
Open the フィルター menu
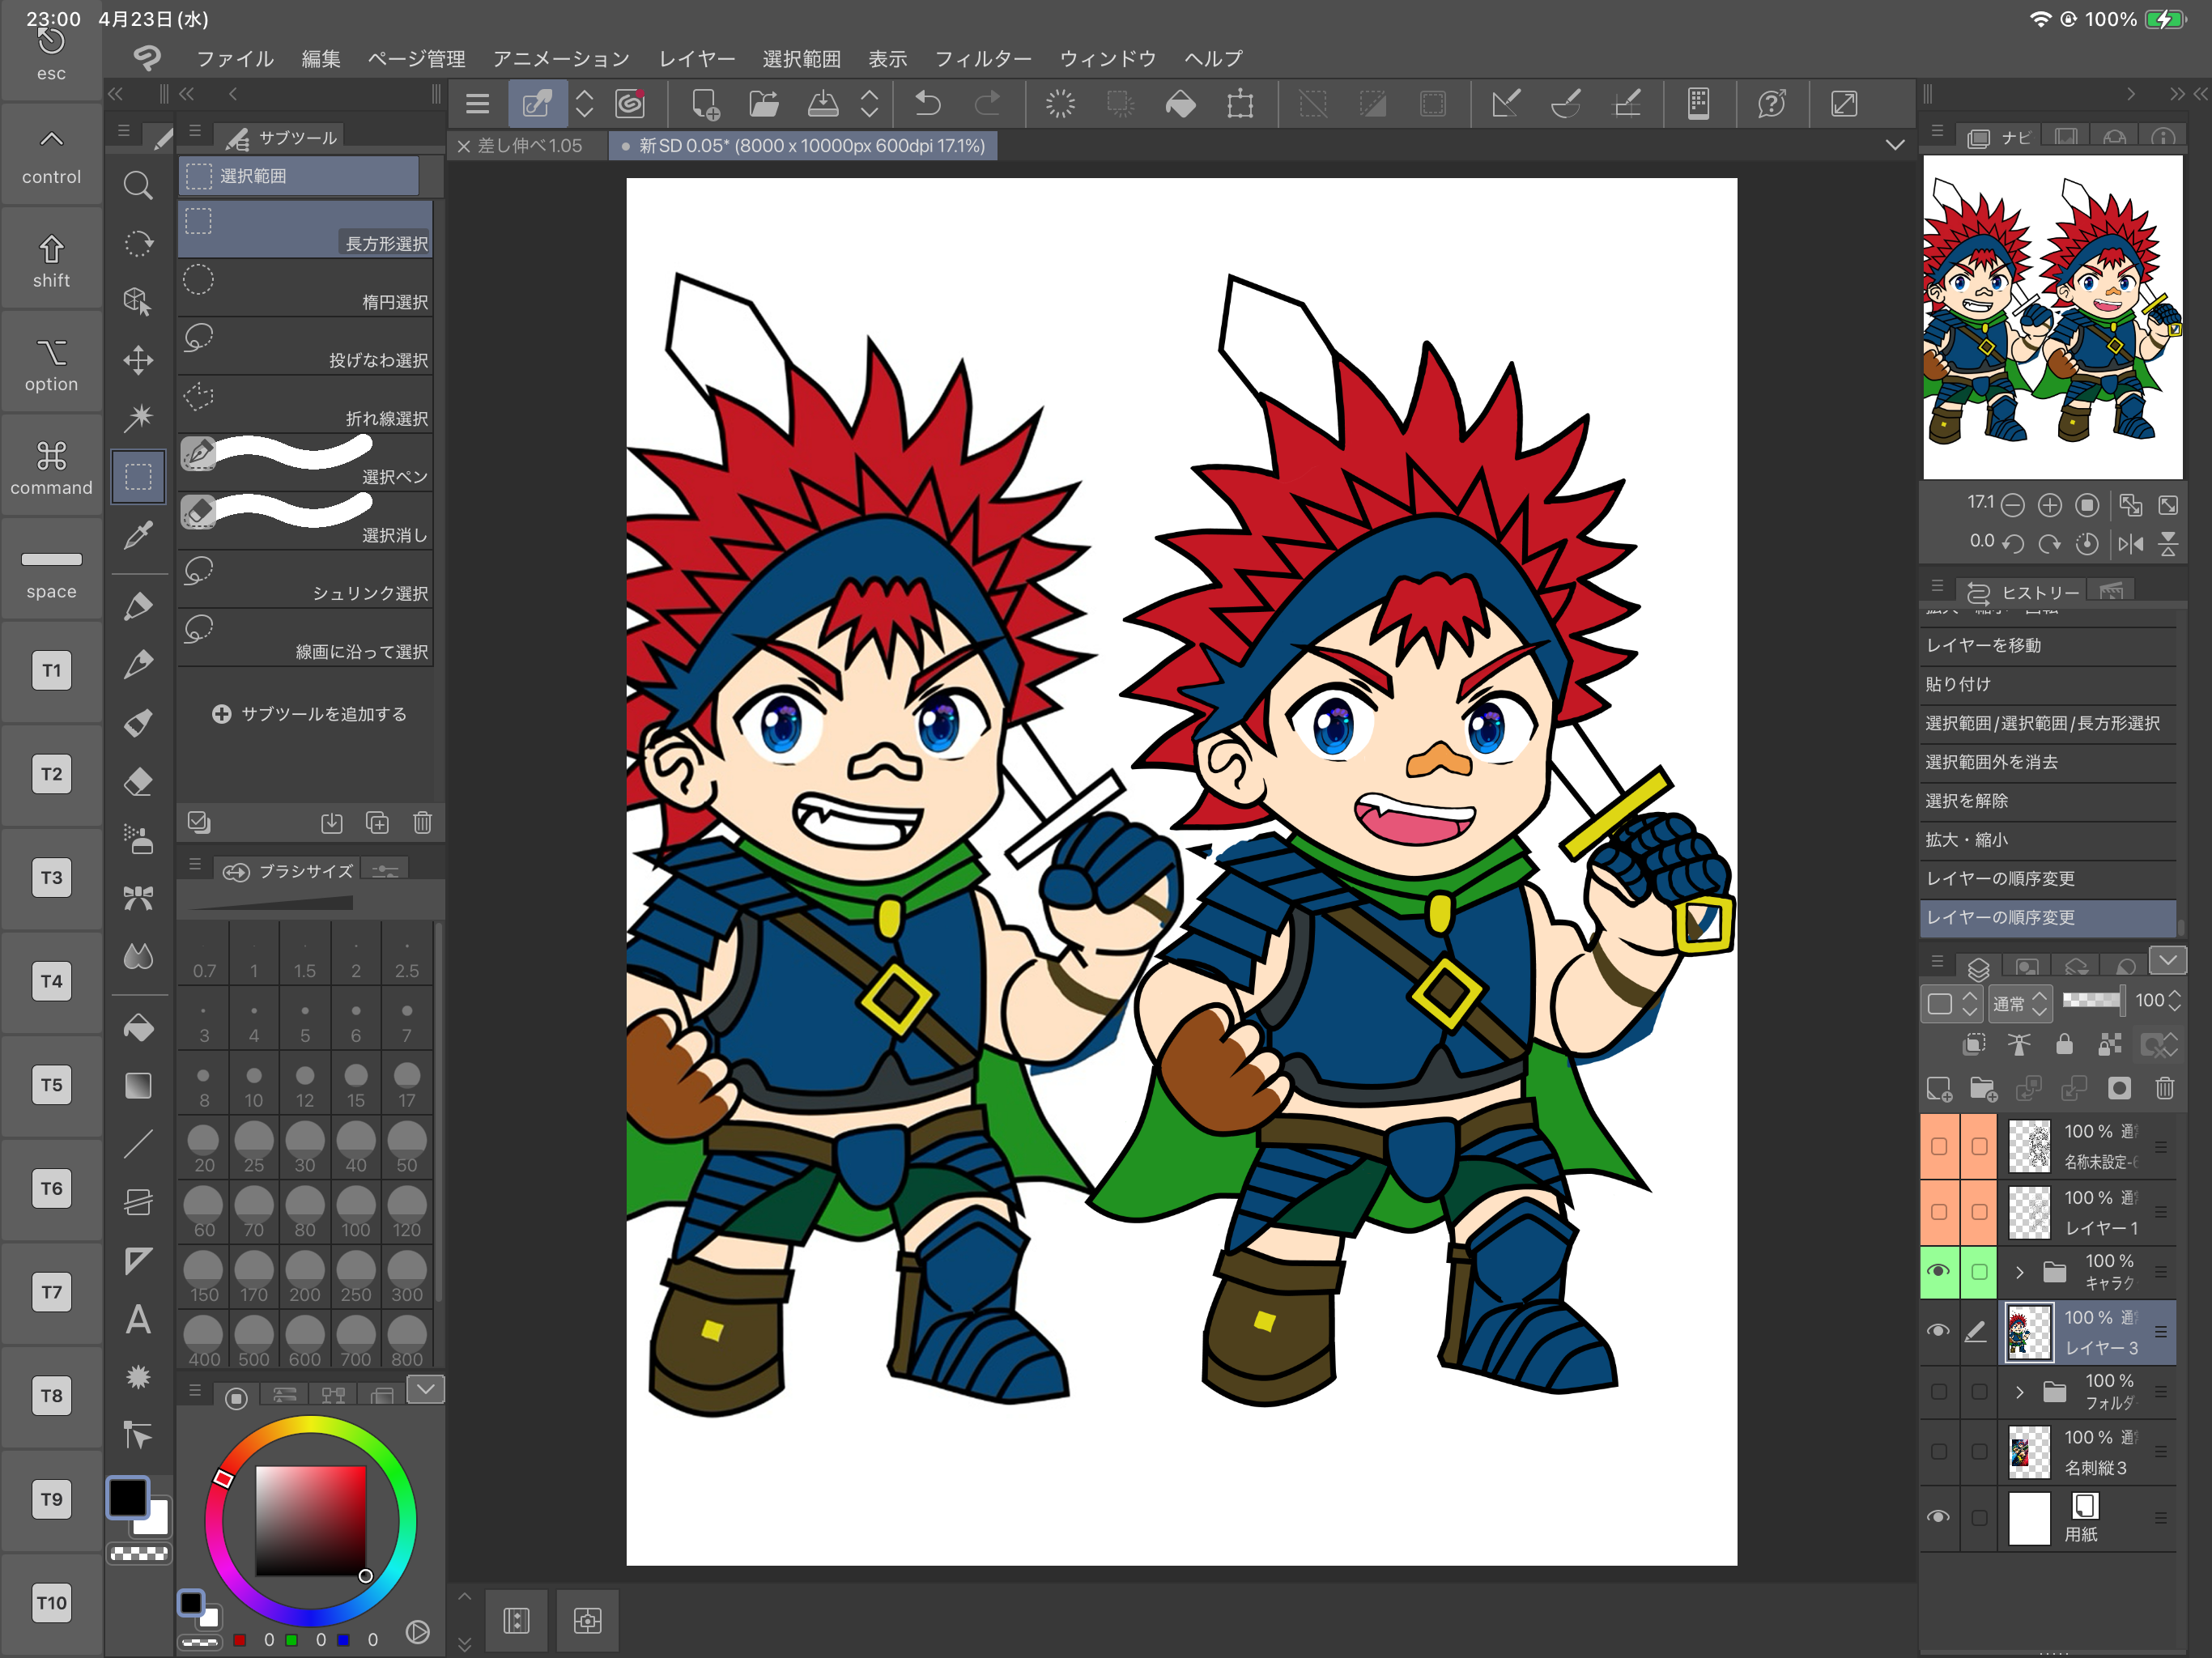pos(983,59)
